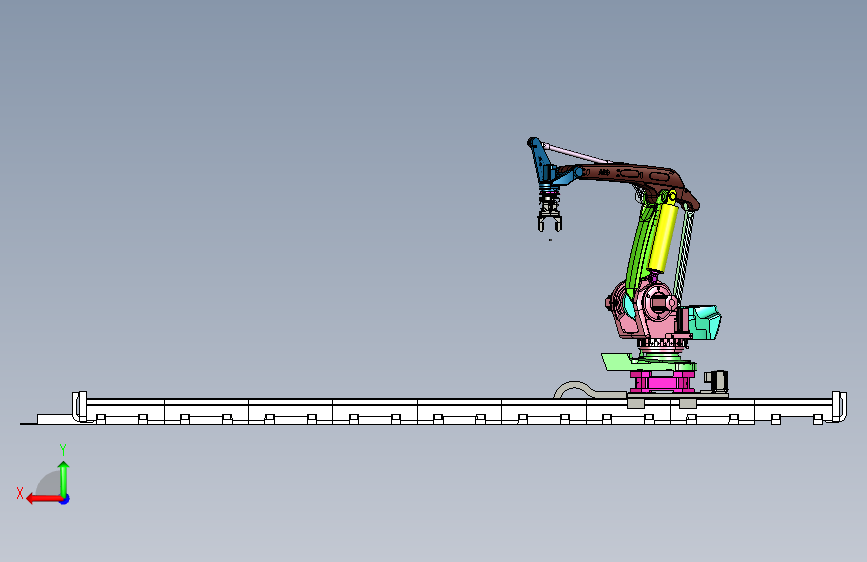Viewport: 867px width, 562px height.
Task: Click the green Y label on triad
Action: [63, 449]
